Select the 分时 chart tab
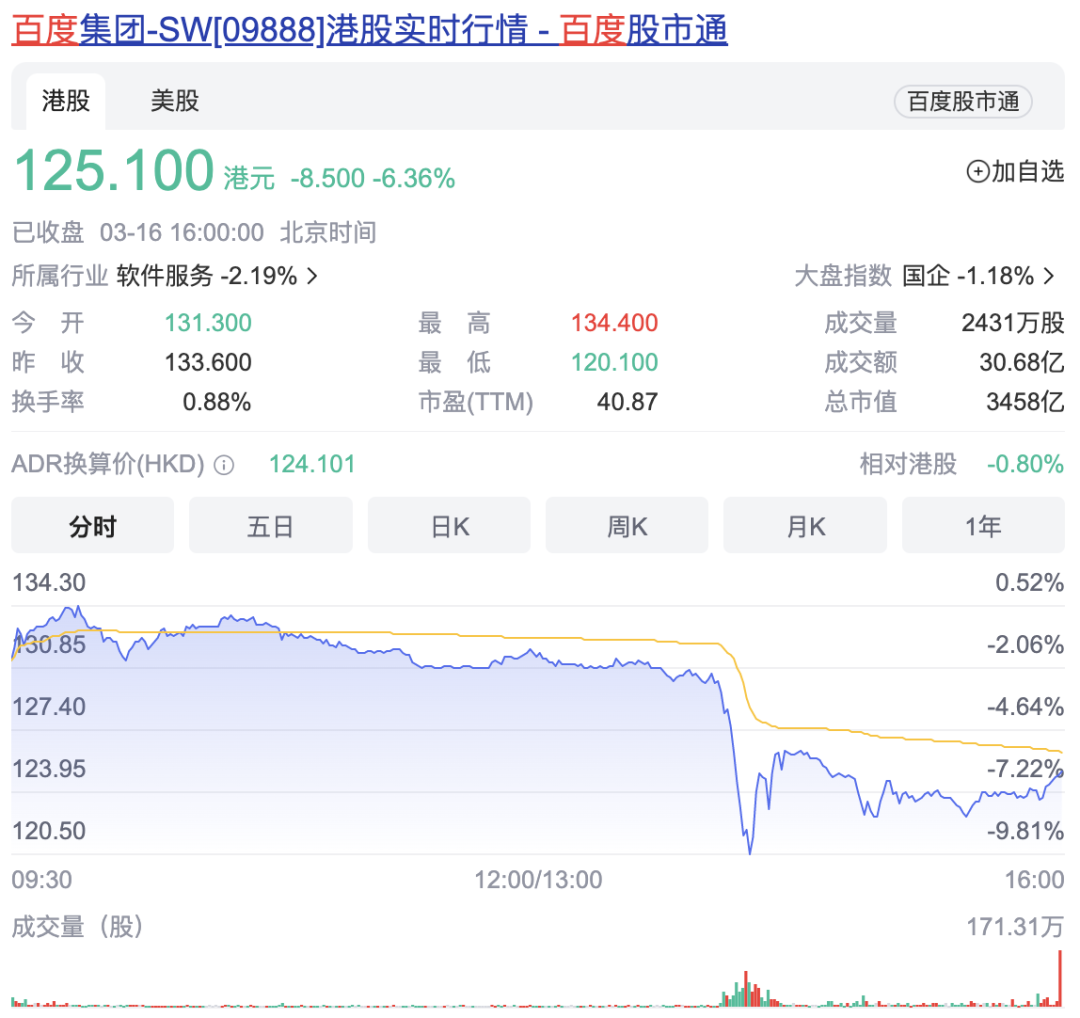1080x1018 pixels. coord(92,526)
